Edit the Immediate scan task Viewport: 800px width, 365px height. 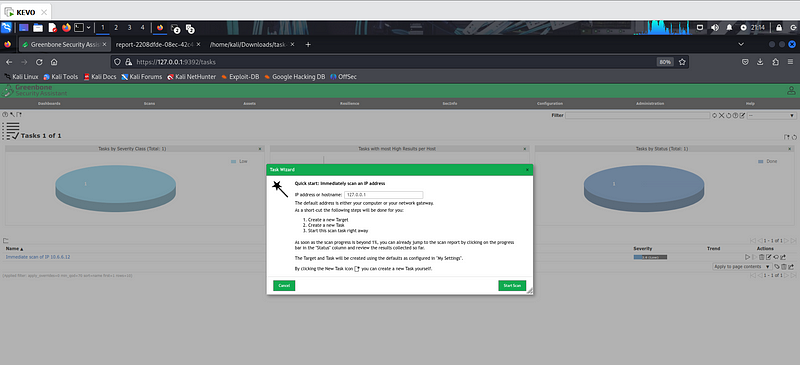coord(769,257)
